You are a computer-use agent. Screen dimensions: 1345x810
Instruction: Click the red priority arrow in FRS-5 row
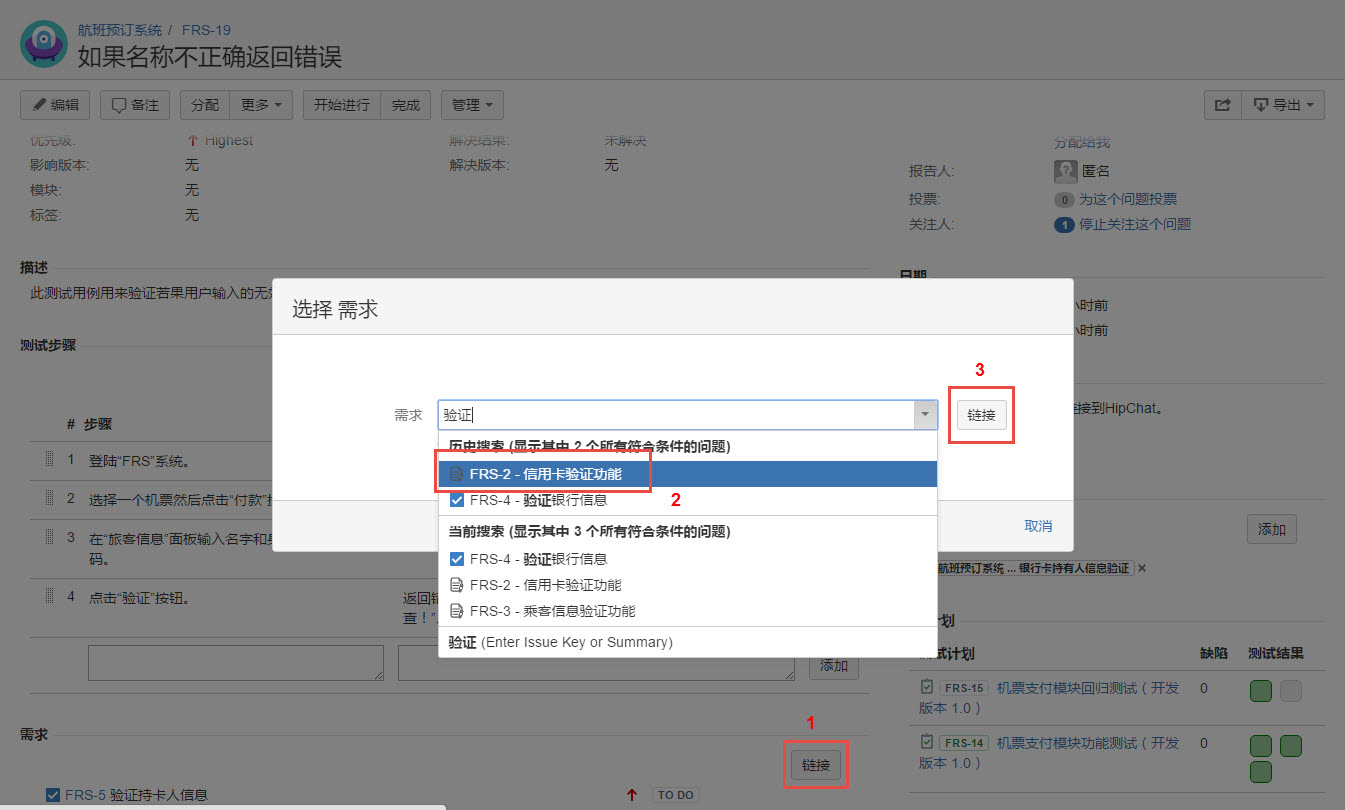pyautogui.click(x=631, y=796)
